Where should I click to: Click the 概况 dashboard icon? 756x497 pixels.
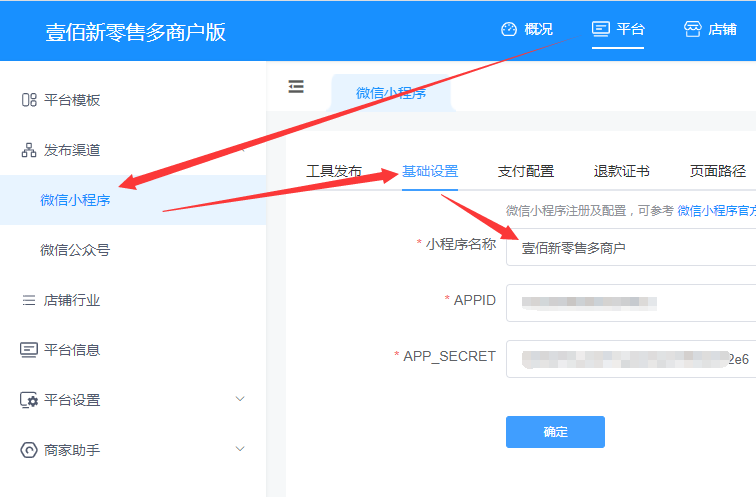[x=509, y=29]
